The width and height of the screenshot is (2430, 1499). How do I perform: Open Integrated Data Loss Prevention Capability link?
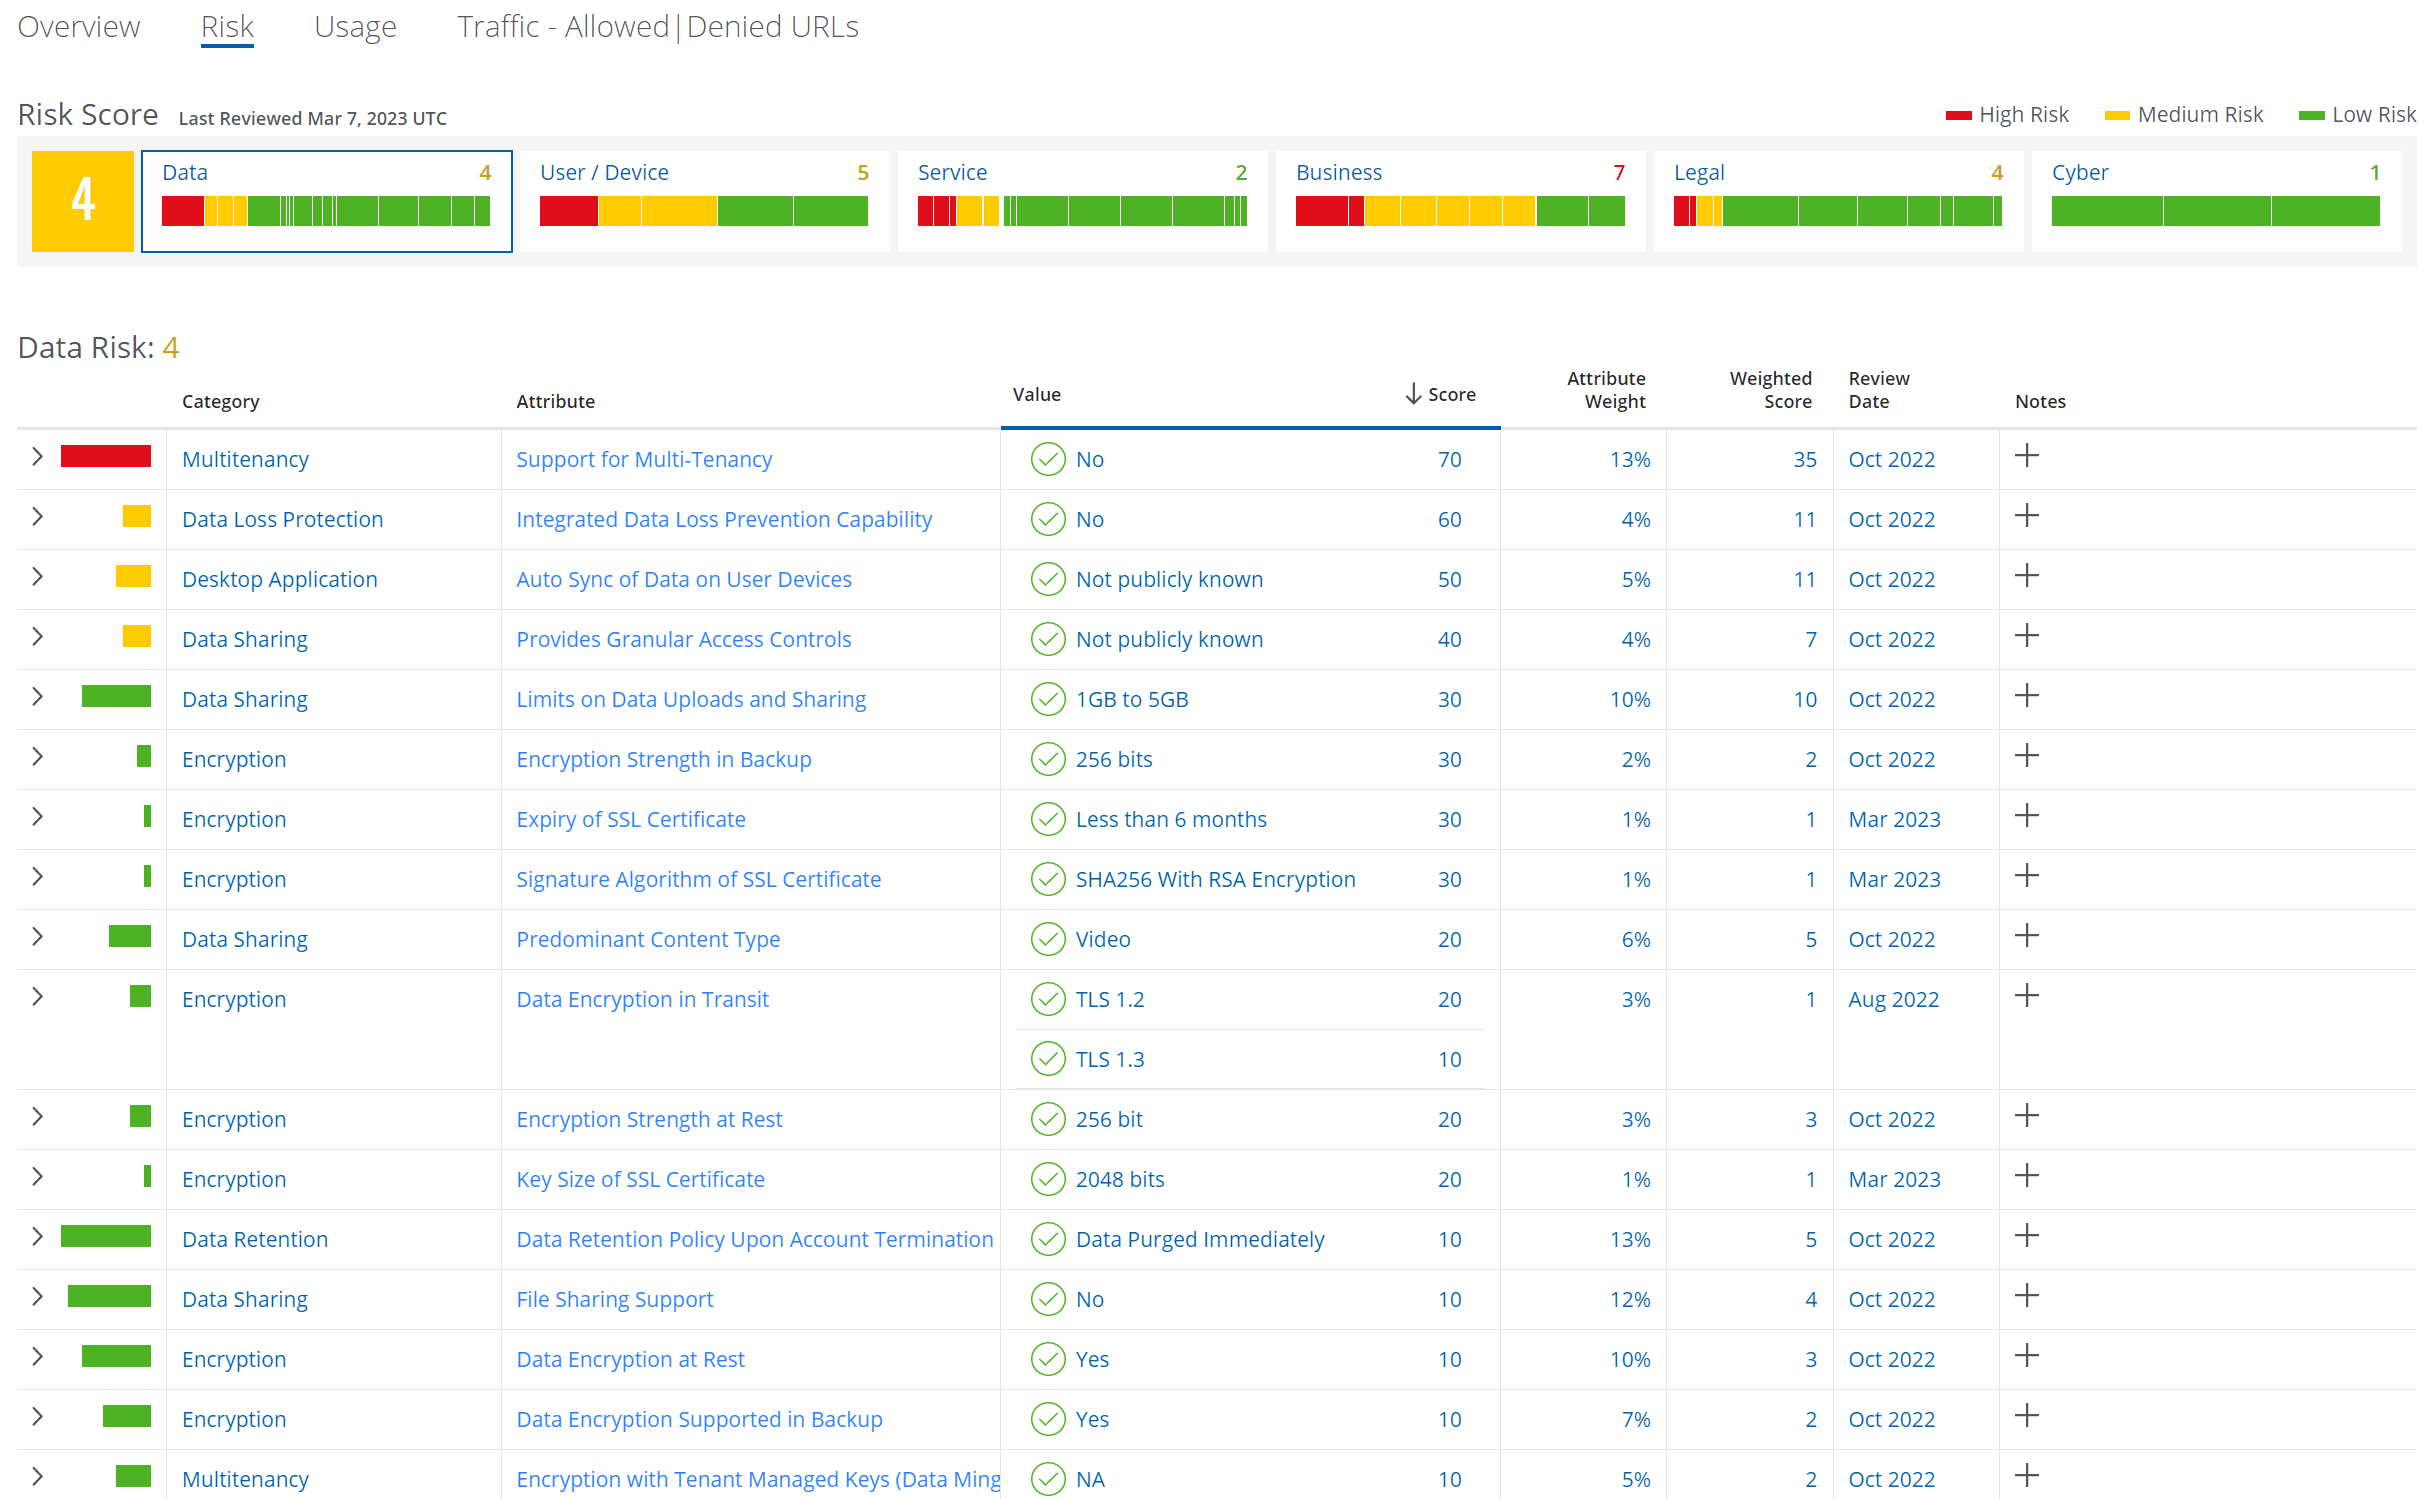tap(723, 519)
